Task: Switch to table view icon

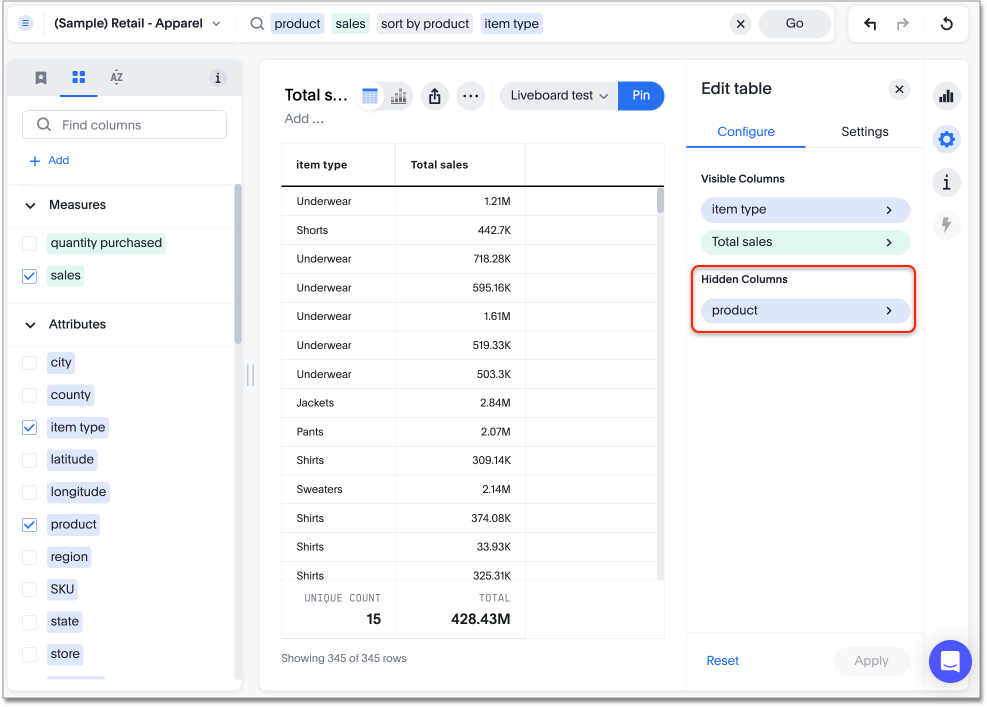Action: pyautogui.click(x=371, y=96)
